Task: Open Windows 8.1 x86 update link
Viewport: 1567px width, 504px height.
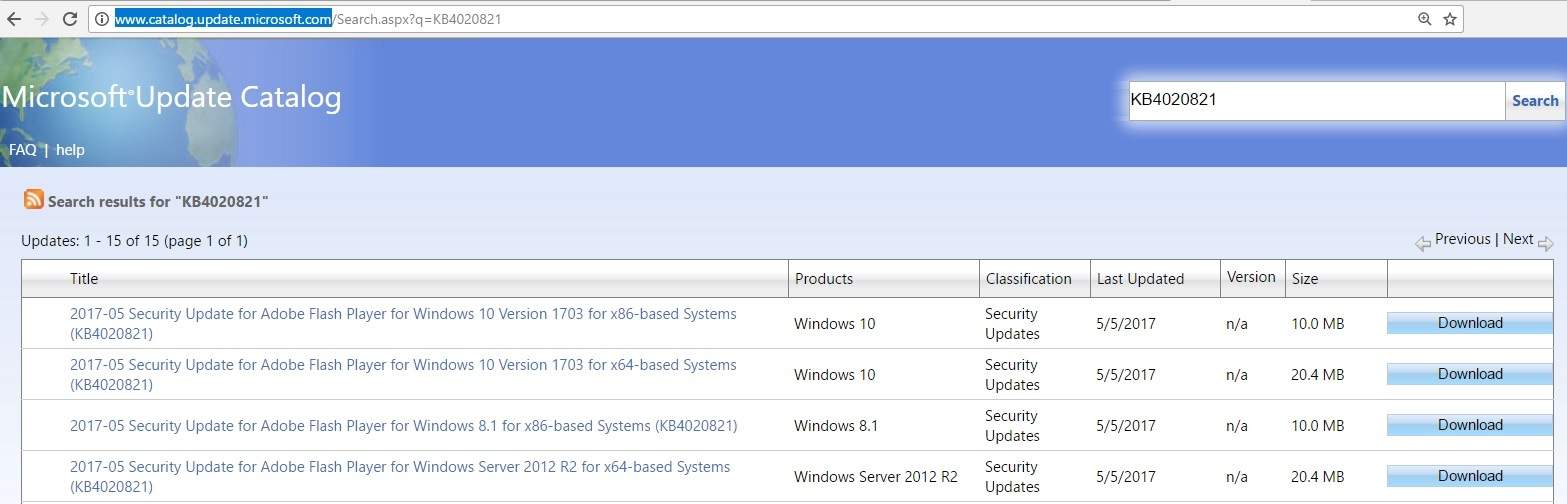Action: (x=403, y=425)
